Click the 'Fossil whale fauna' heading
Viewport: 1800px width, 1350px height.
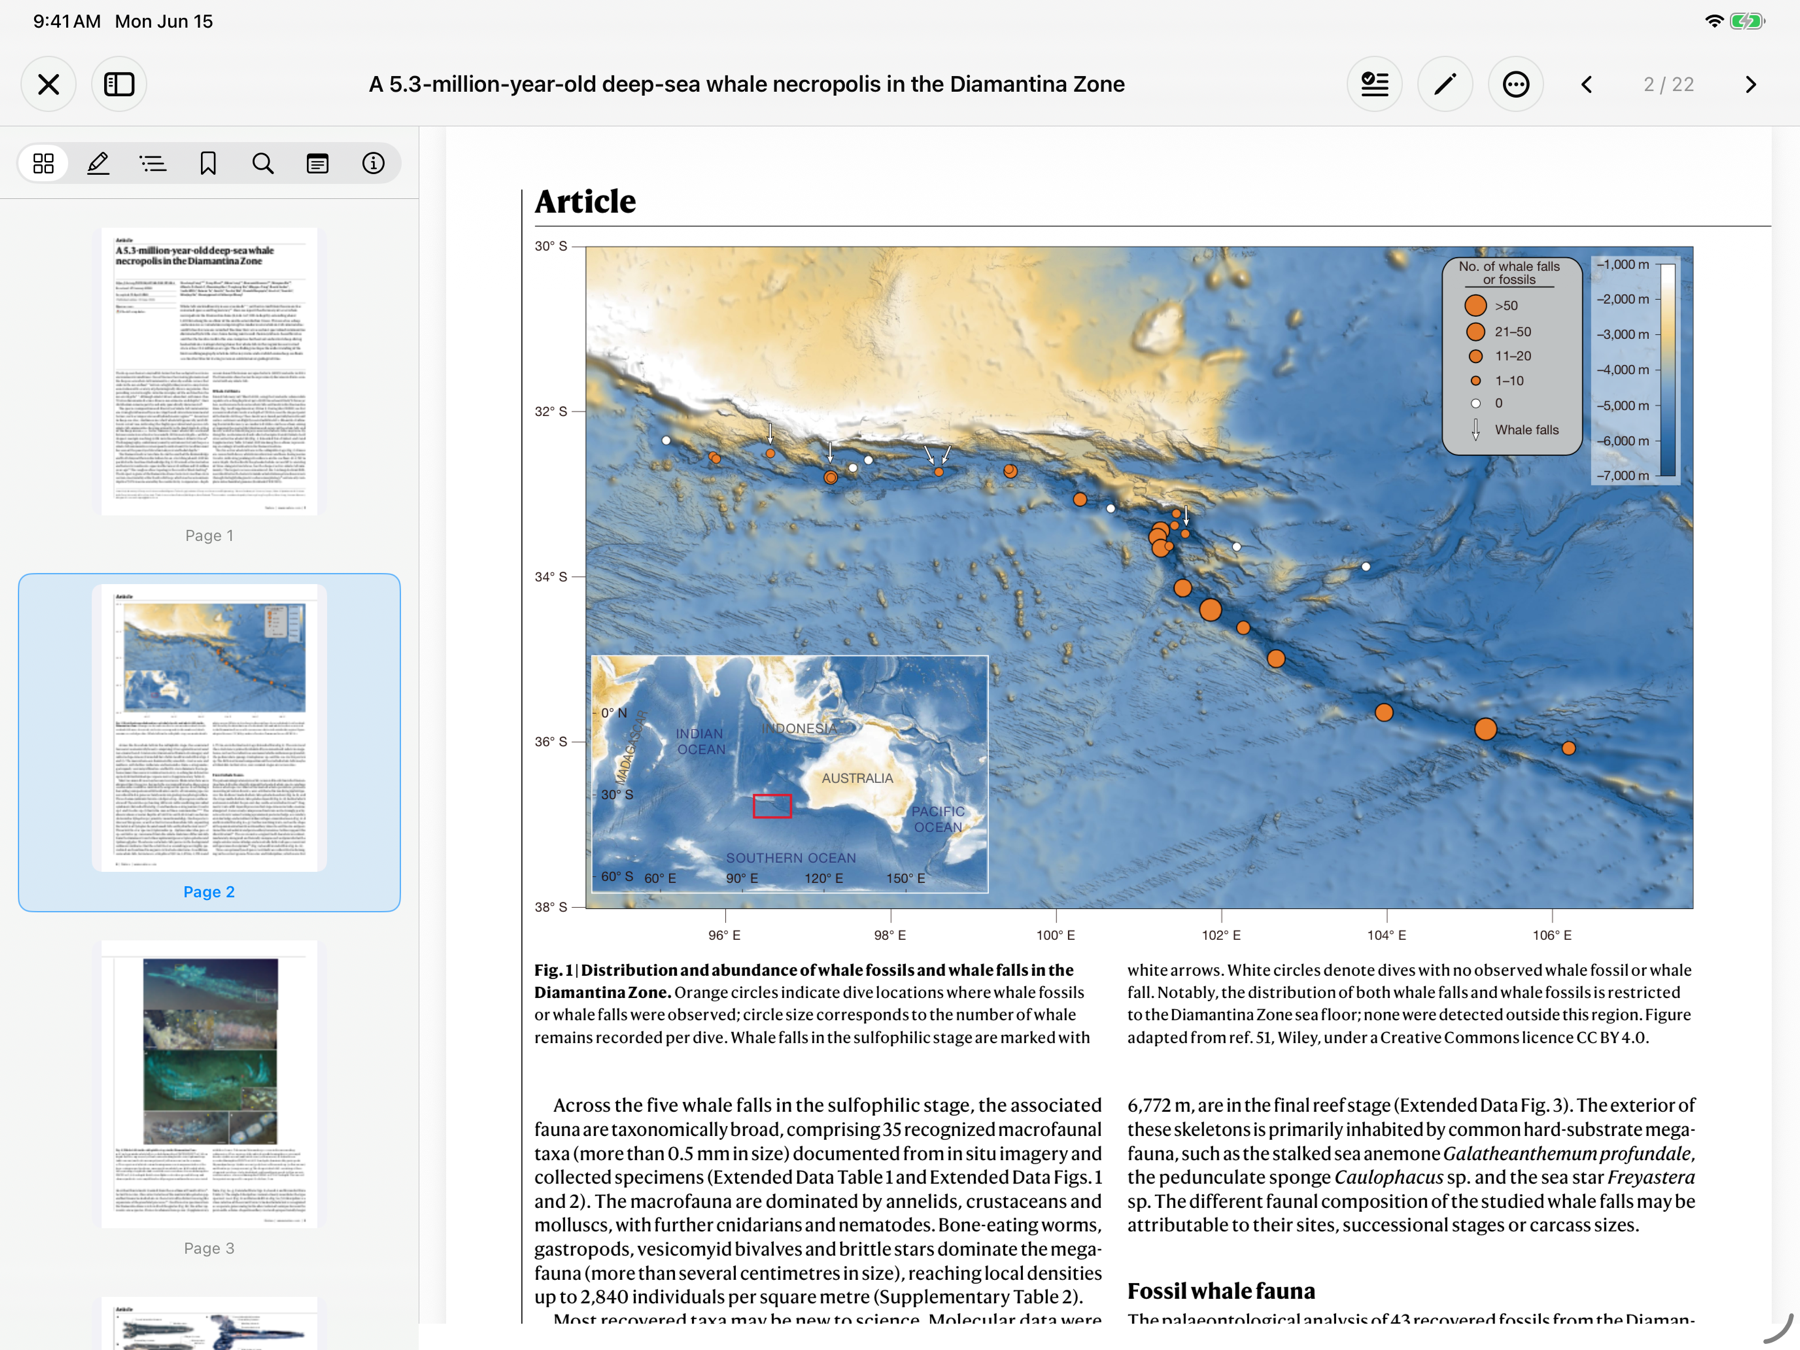click(x=1221, y=1291)
